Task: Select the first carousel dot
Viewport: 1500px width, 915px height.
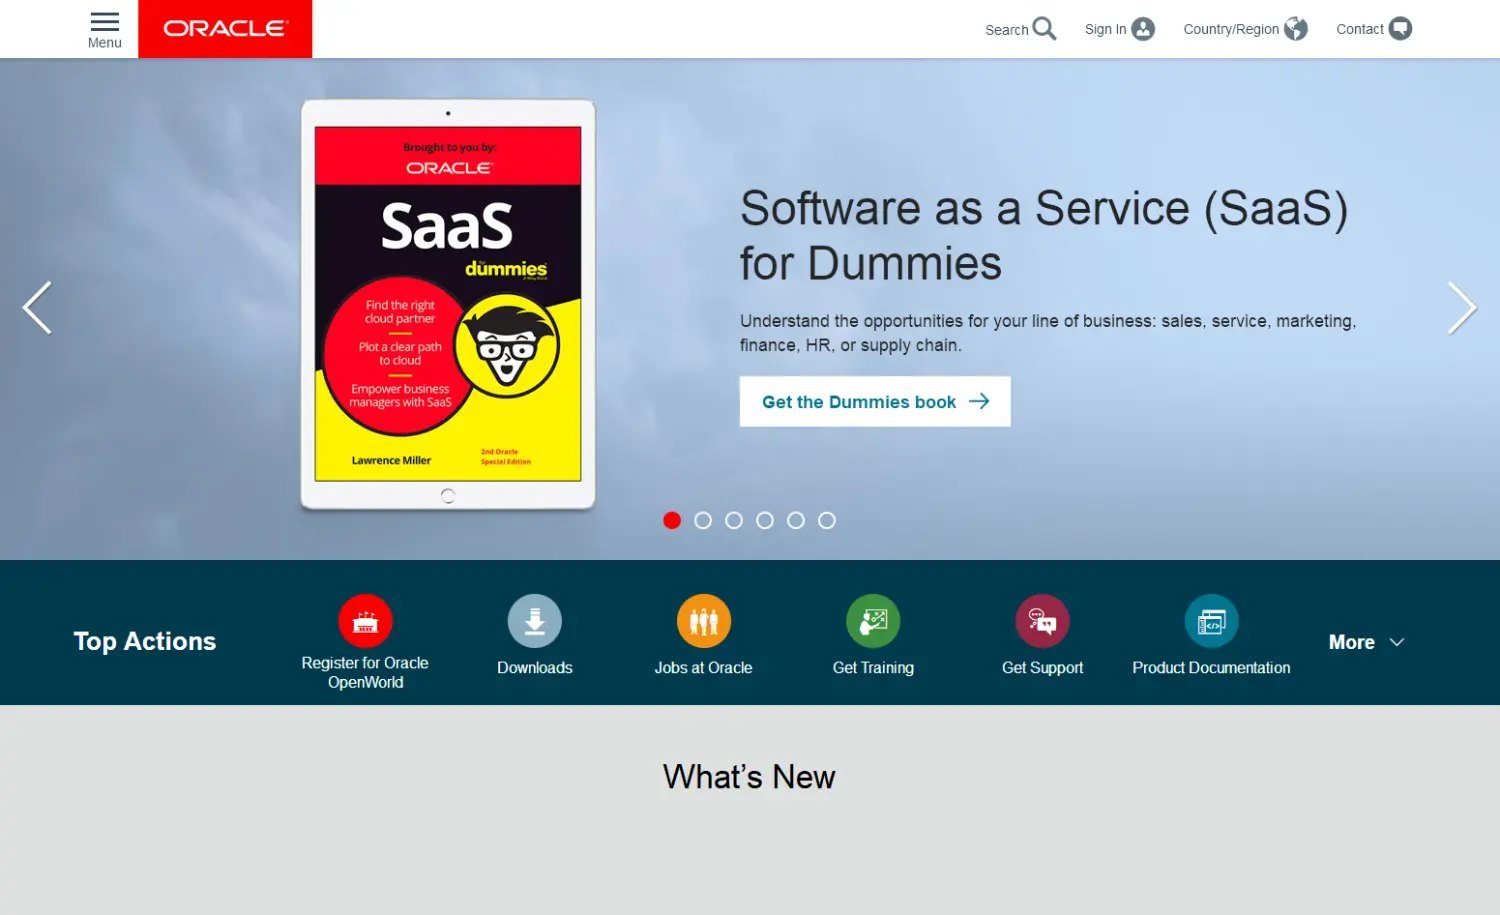Action: coord(672,520)
